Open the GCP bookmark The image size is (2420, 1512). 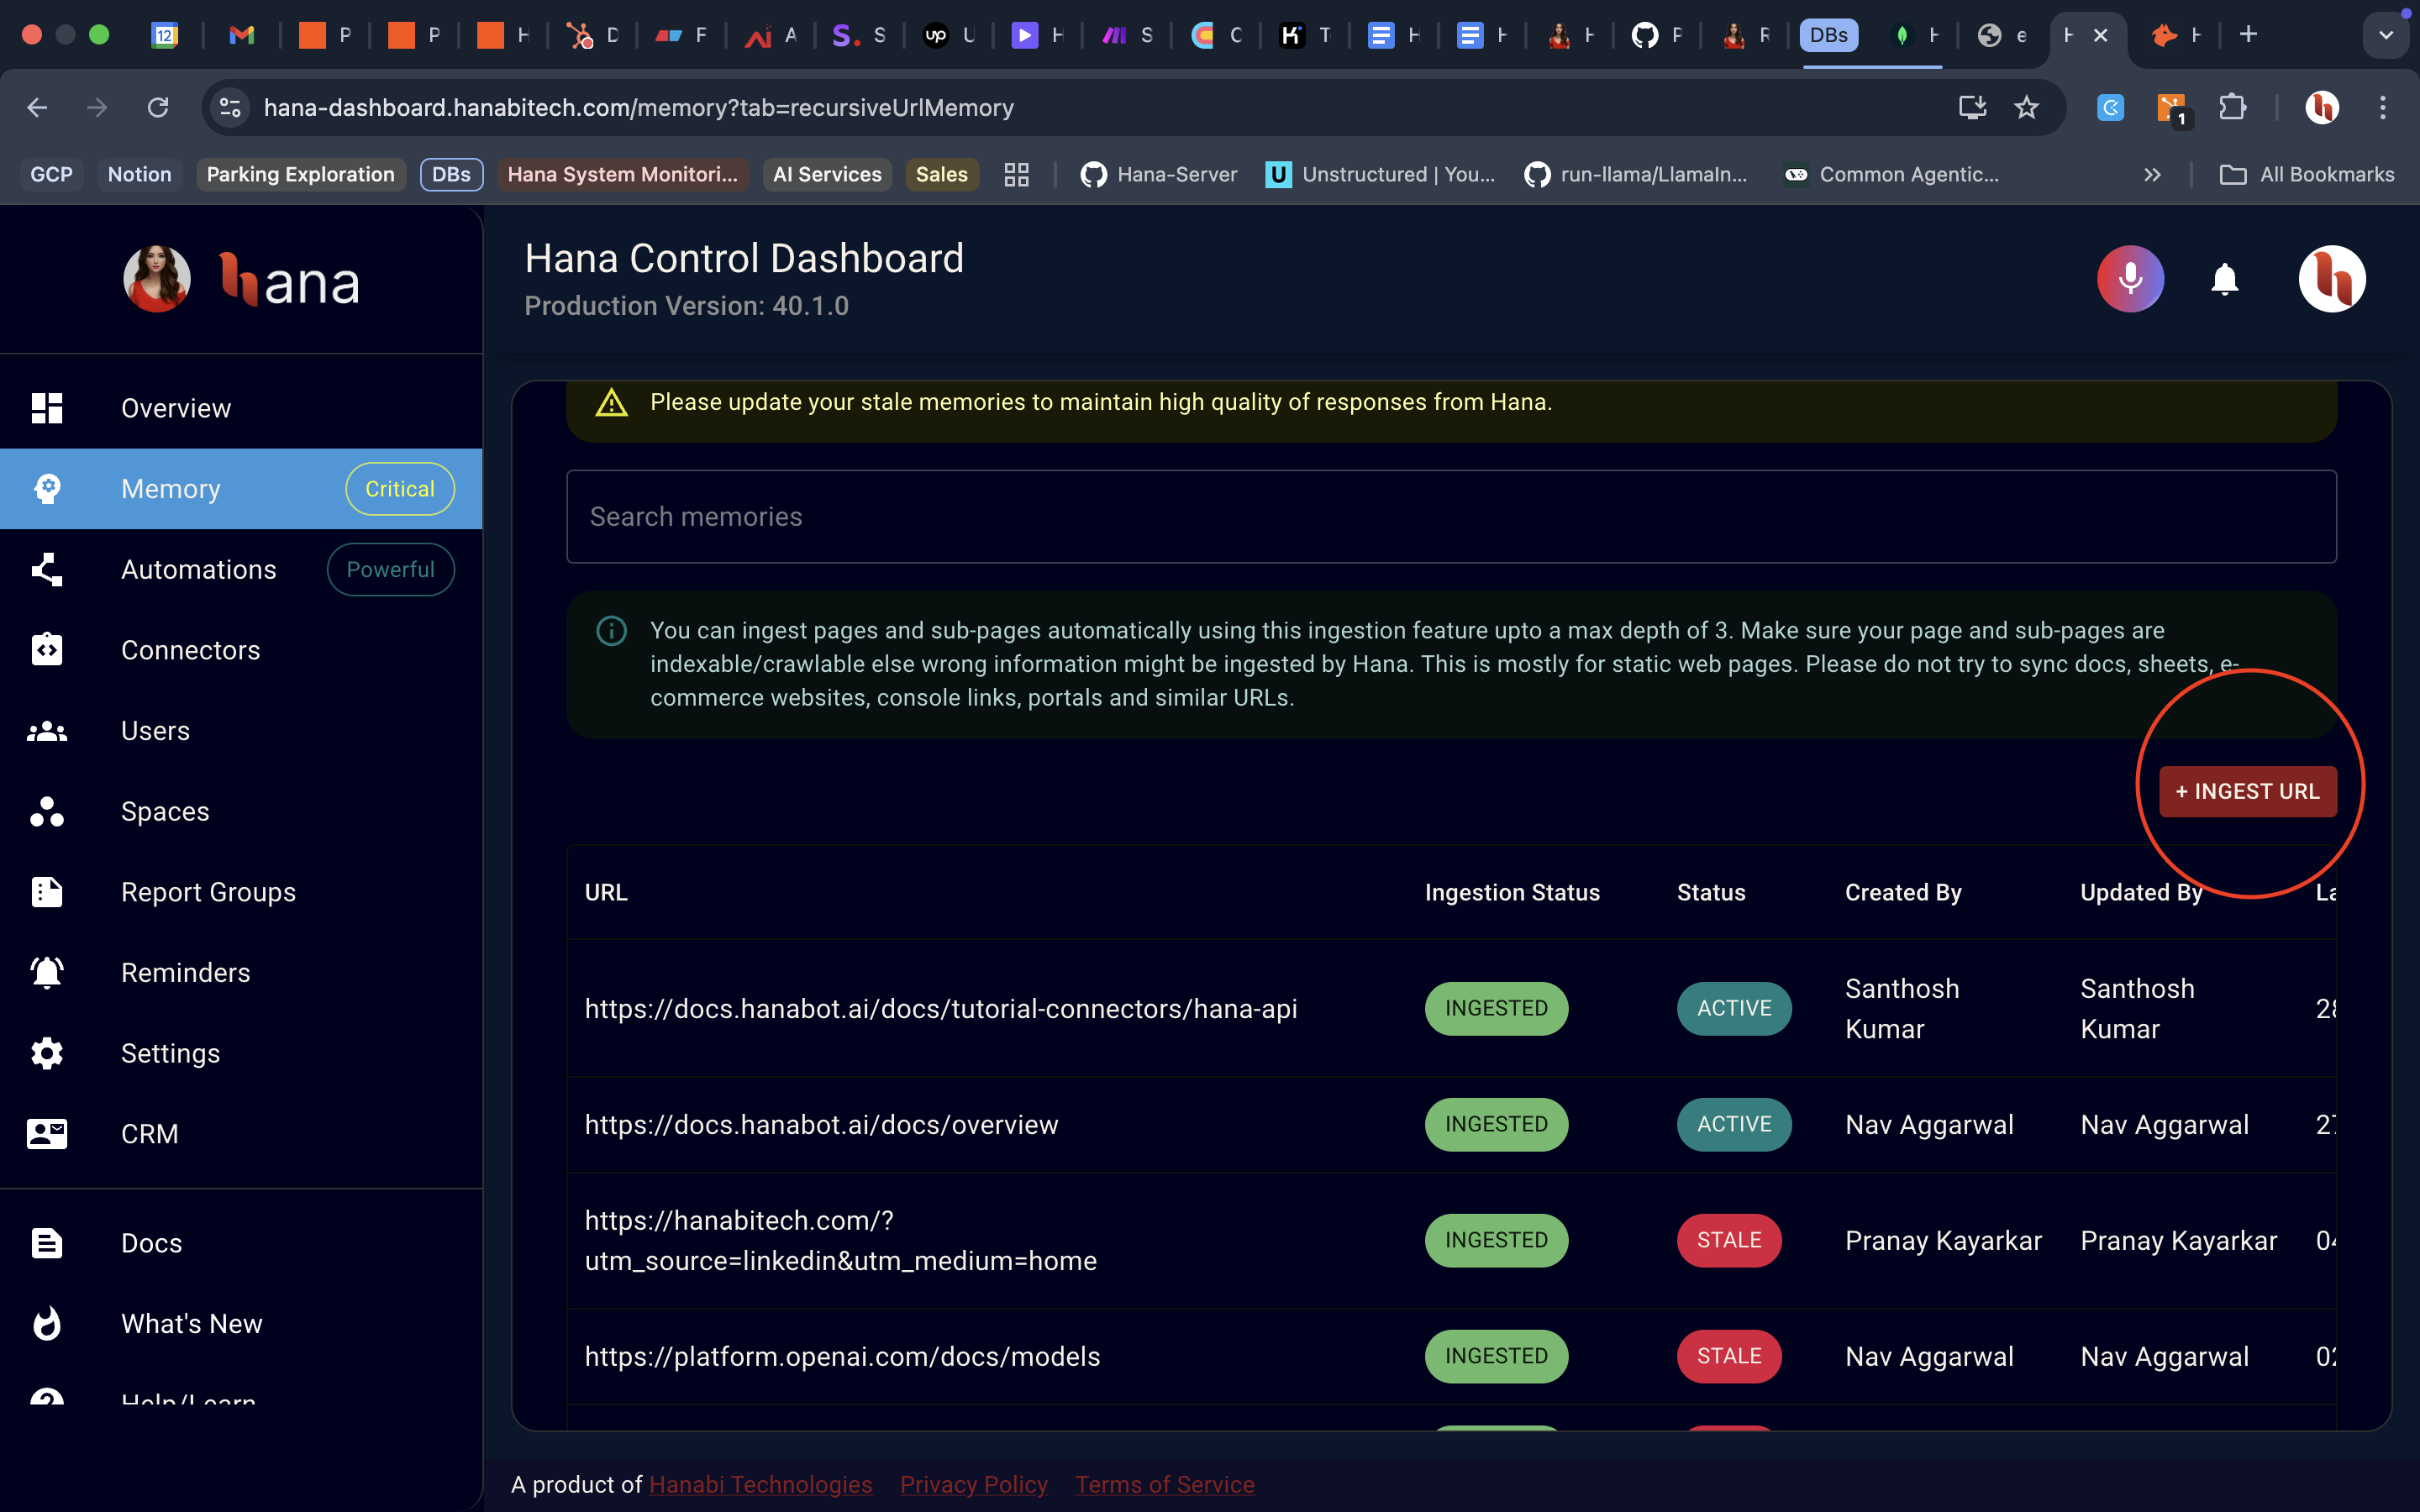coord(51,174)
